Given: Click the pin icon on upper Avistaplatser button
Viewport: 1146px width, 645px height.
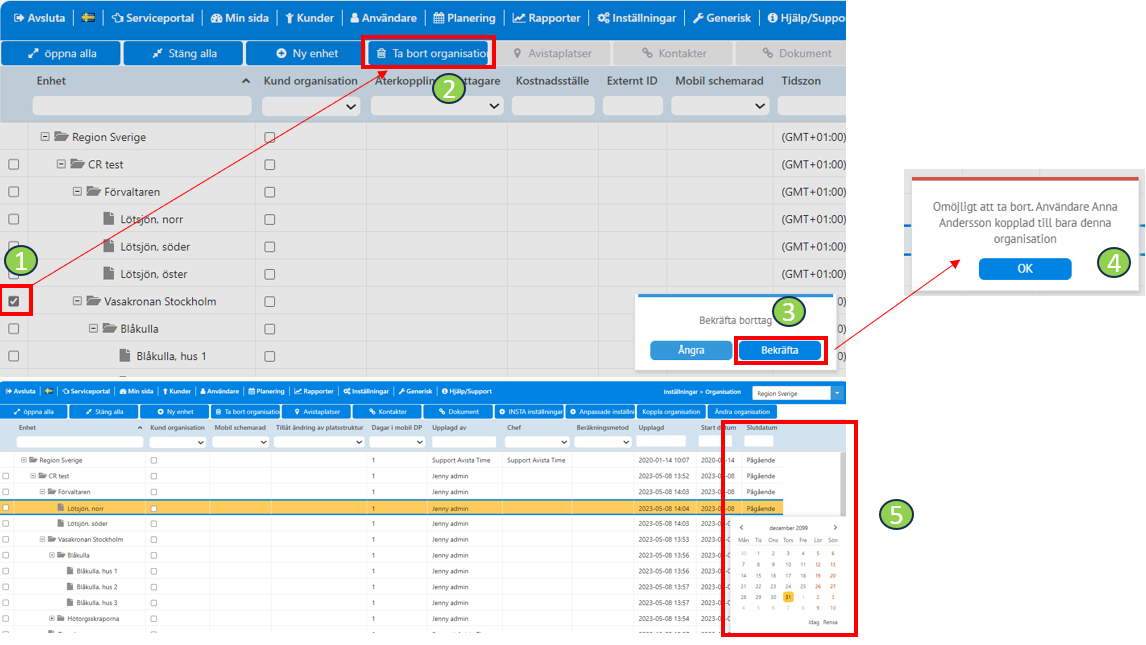Looking at the screenshot, I should tap(517, 53).
